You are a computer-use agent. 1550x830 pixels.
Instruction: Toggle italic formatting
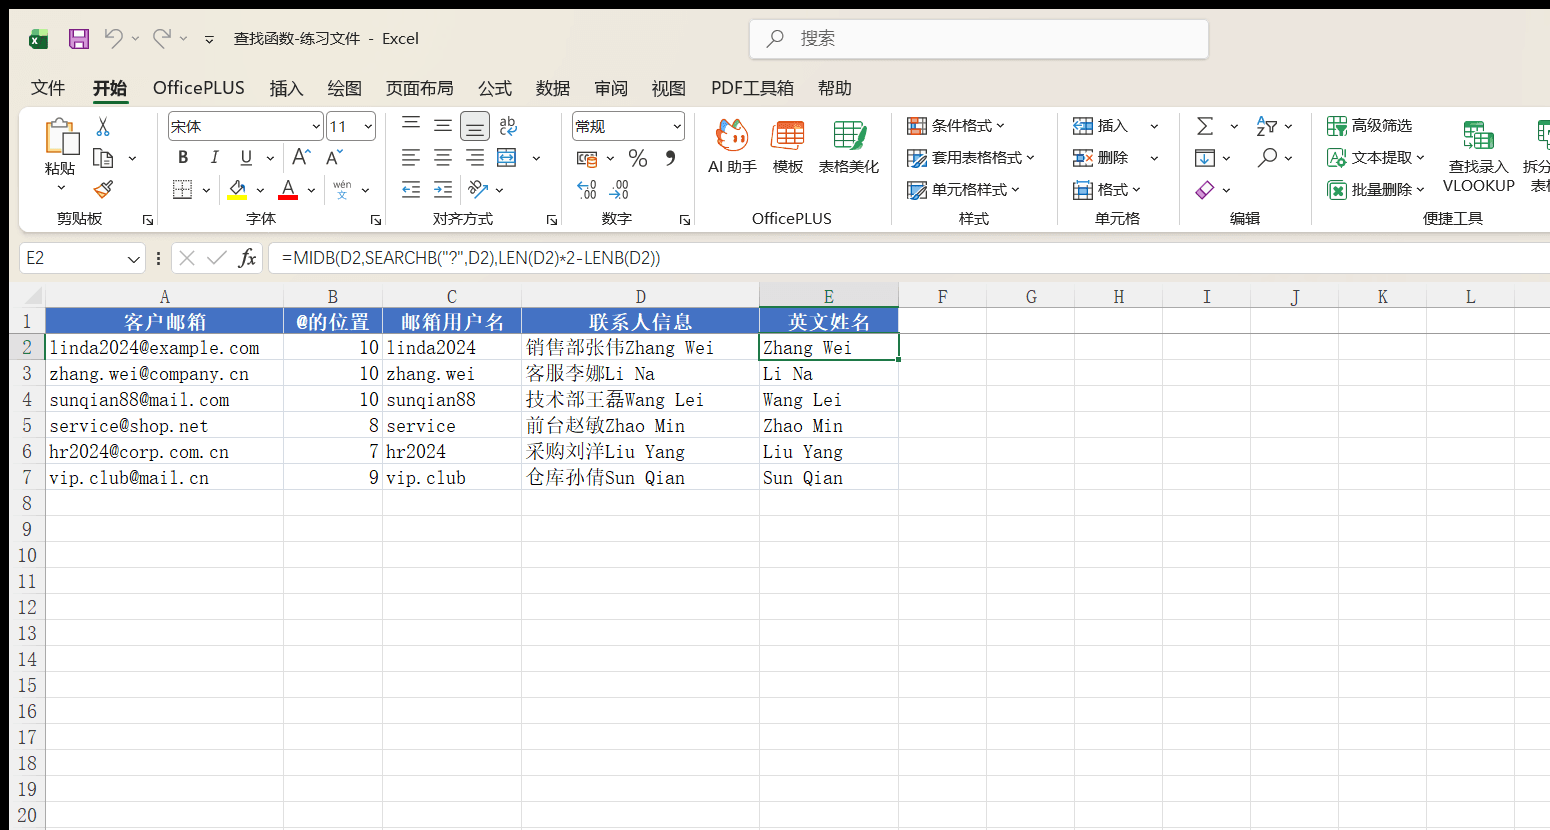click(x=214, y=158)
